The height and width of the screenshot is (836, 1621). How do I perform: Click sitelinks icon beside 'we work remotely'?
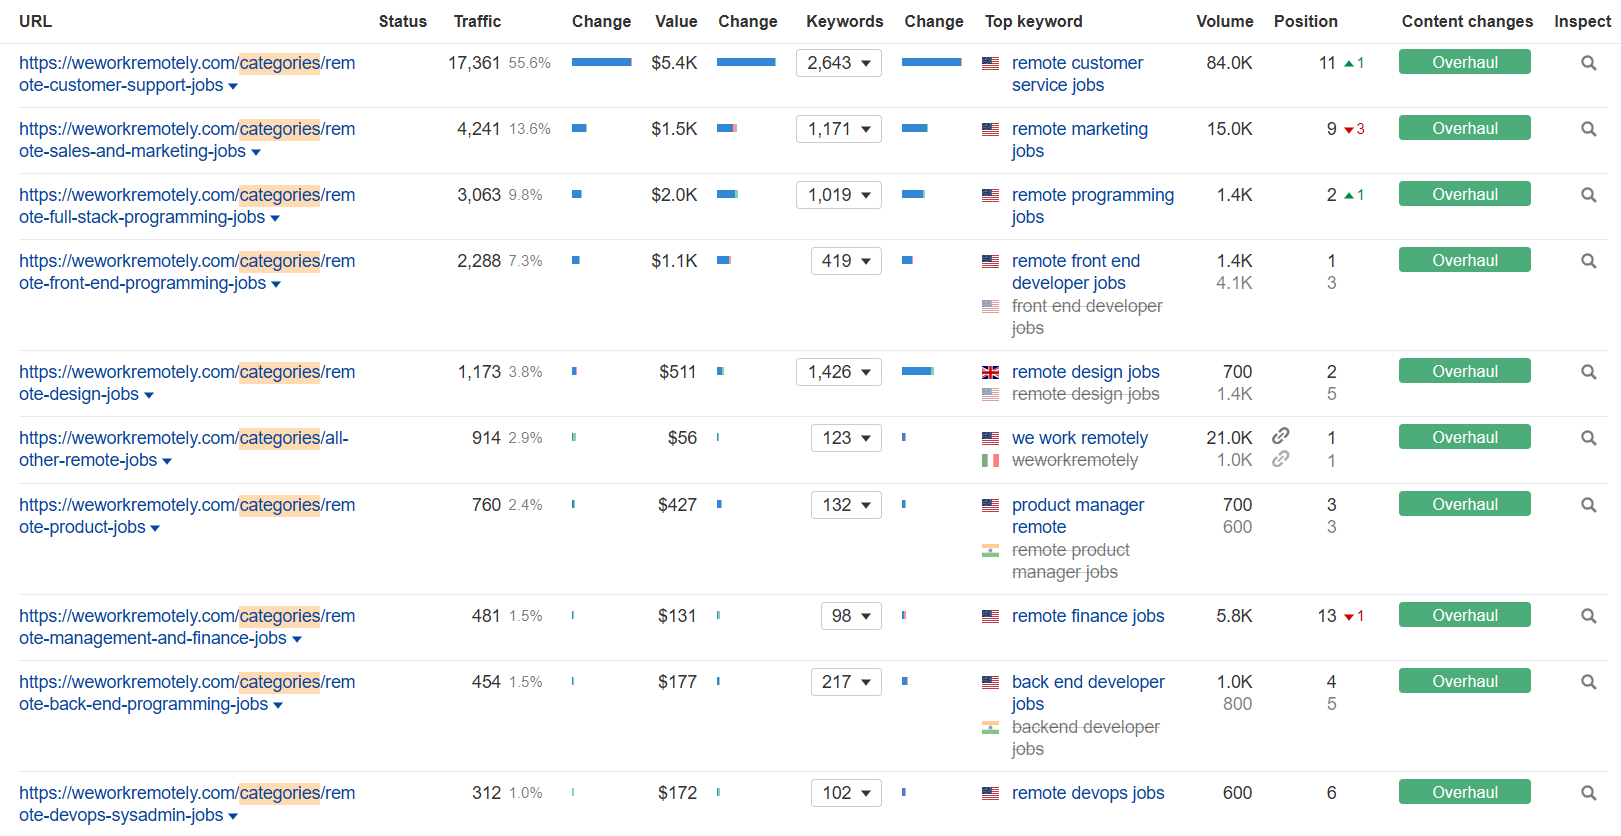(1280, 436)
